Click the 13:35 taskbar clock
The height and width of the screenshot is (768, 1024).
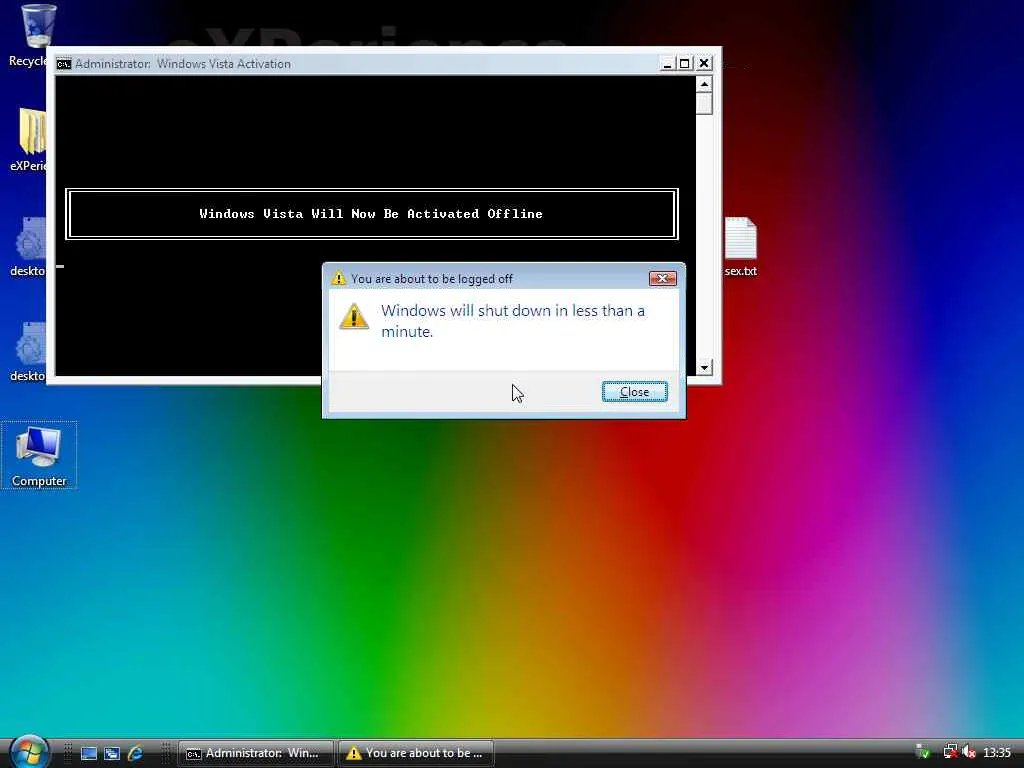[x=997, y=753]
